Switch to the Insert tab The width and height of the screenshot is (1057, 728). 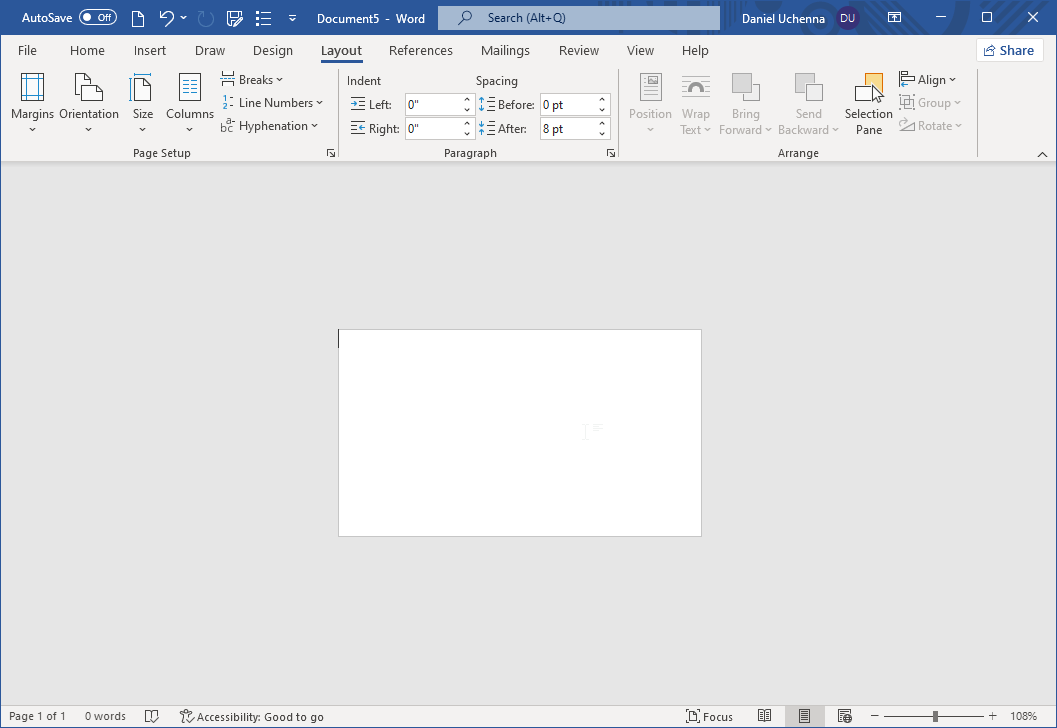pos(150,51)
